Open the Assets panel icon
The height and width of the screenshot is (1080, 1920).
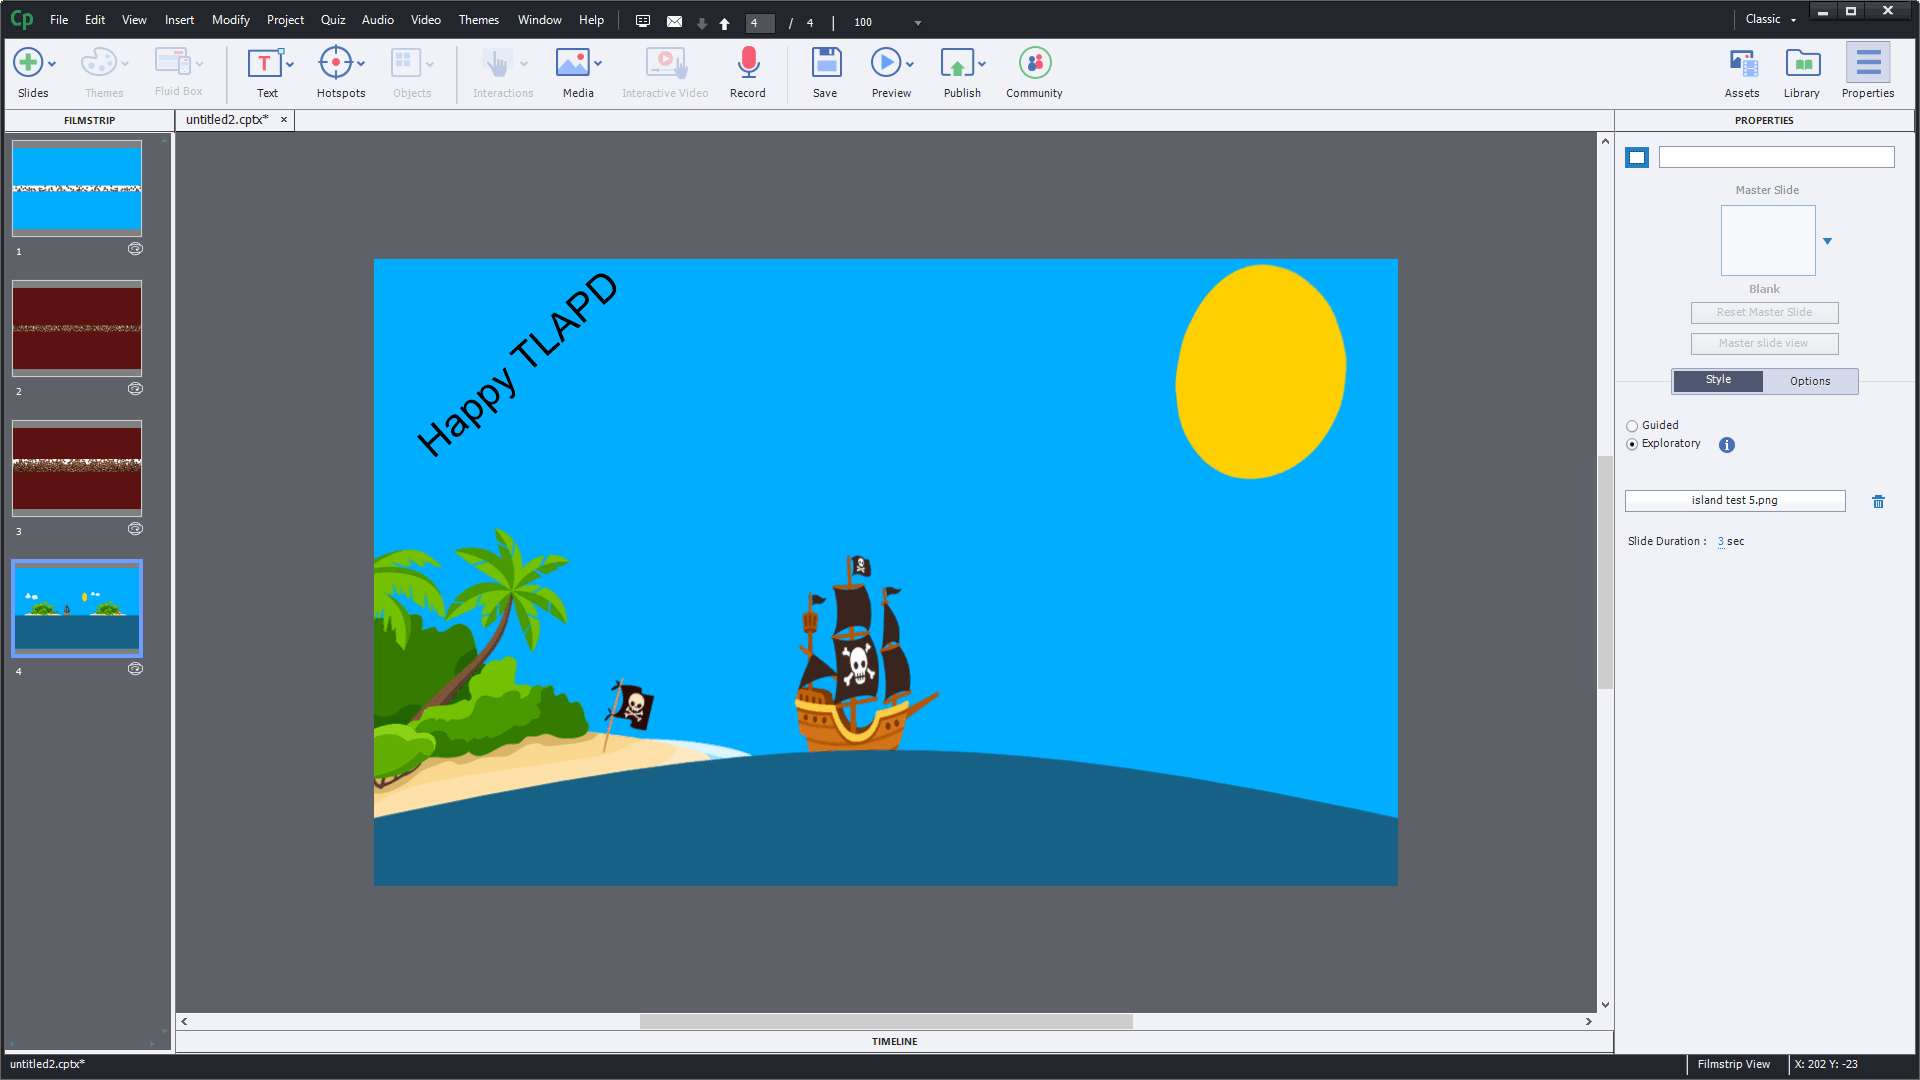coord(1743,63)
